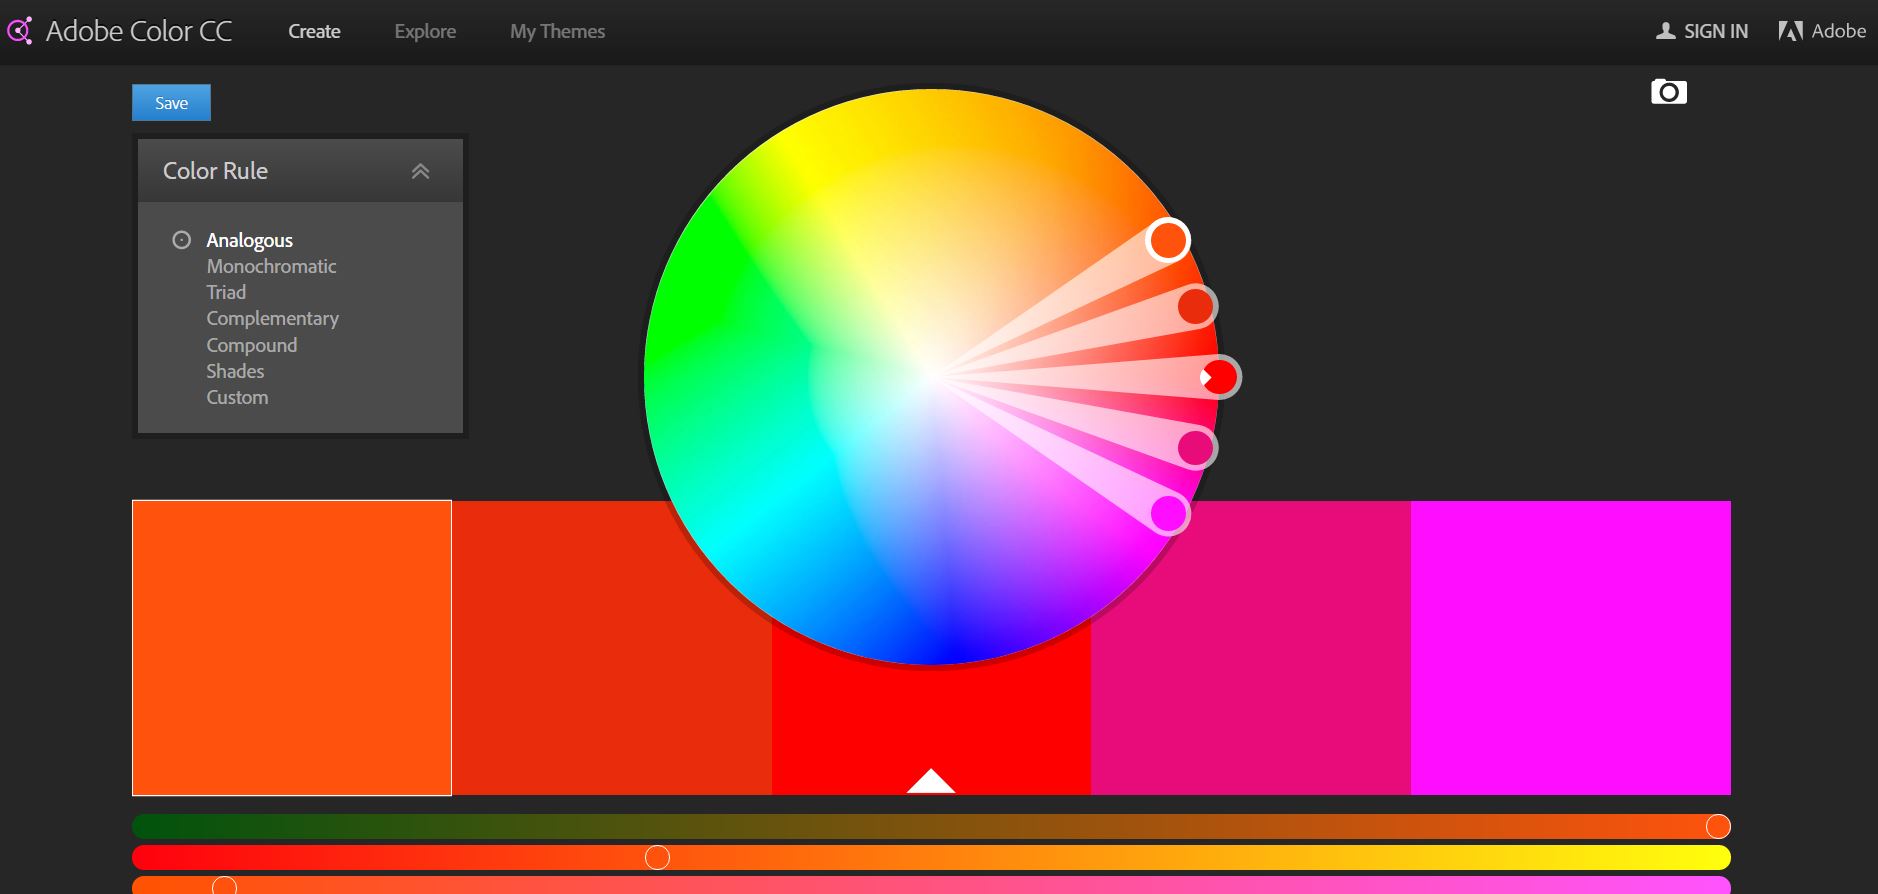
Task: Open the camera create-from-image icon
Action: [x=1668, y=92]
